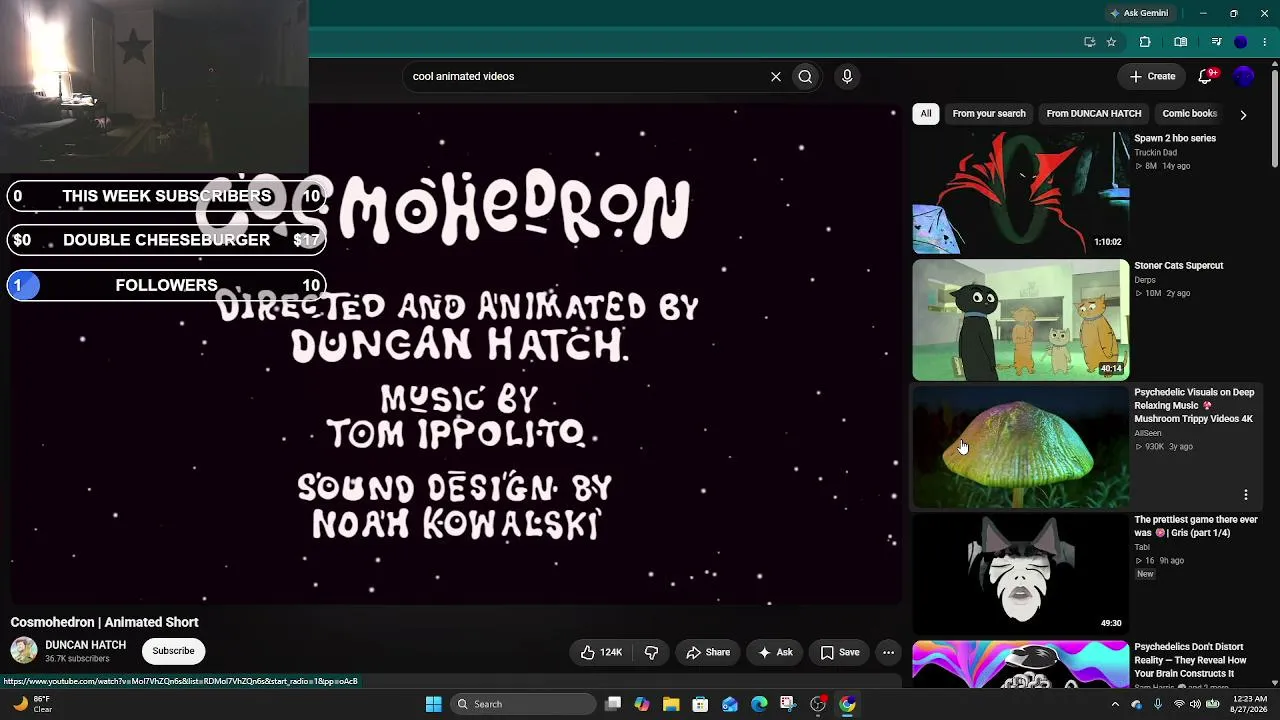Open Copilot from the taskbar
Viewport: 1280px width, 720px height.
click(642, 704)
